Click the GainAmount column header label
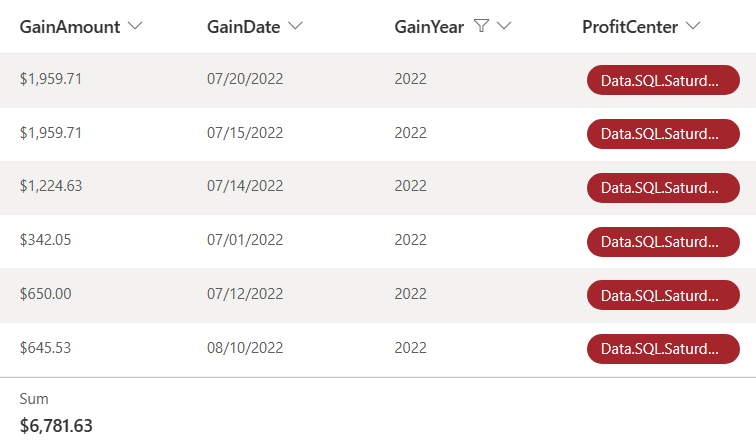756x443 pixels. click(x=69, y=27)
